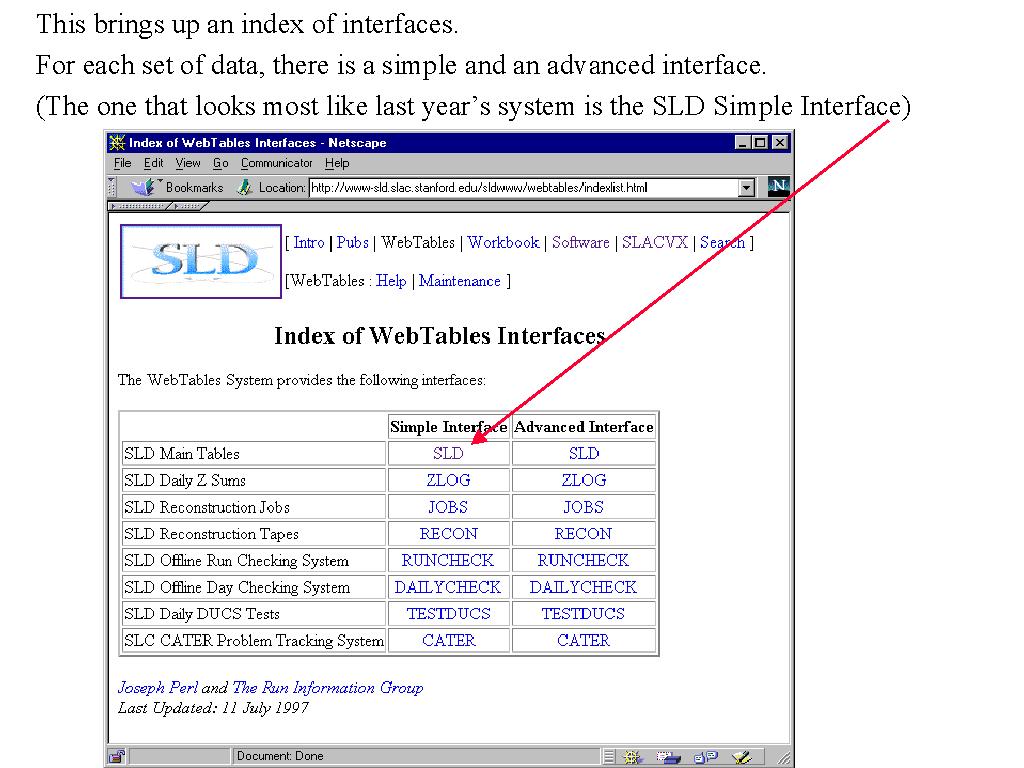Click the security padlock in status bar
Viewport: 1024px width, 768px height.
coord(117,756)
